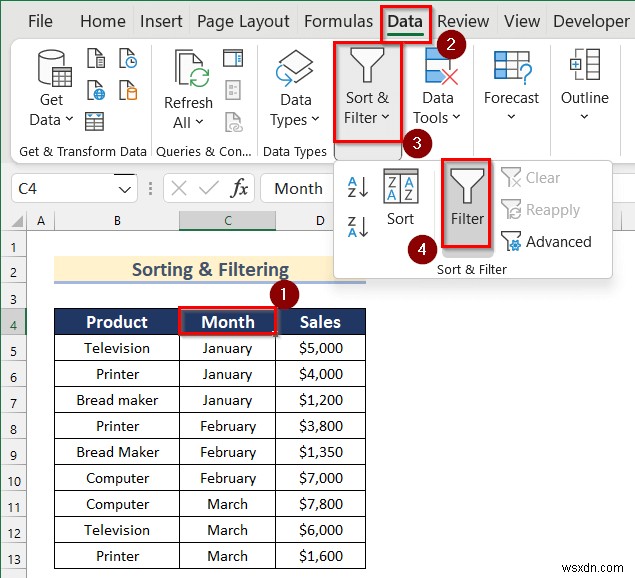Open the Get Data menu
This screenshot has width=635, height=578.
[x=52, y=88]
